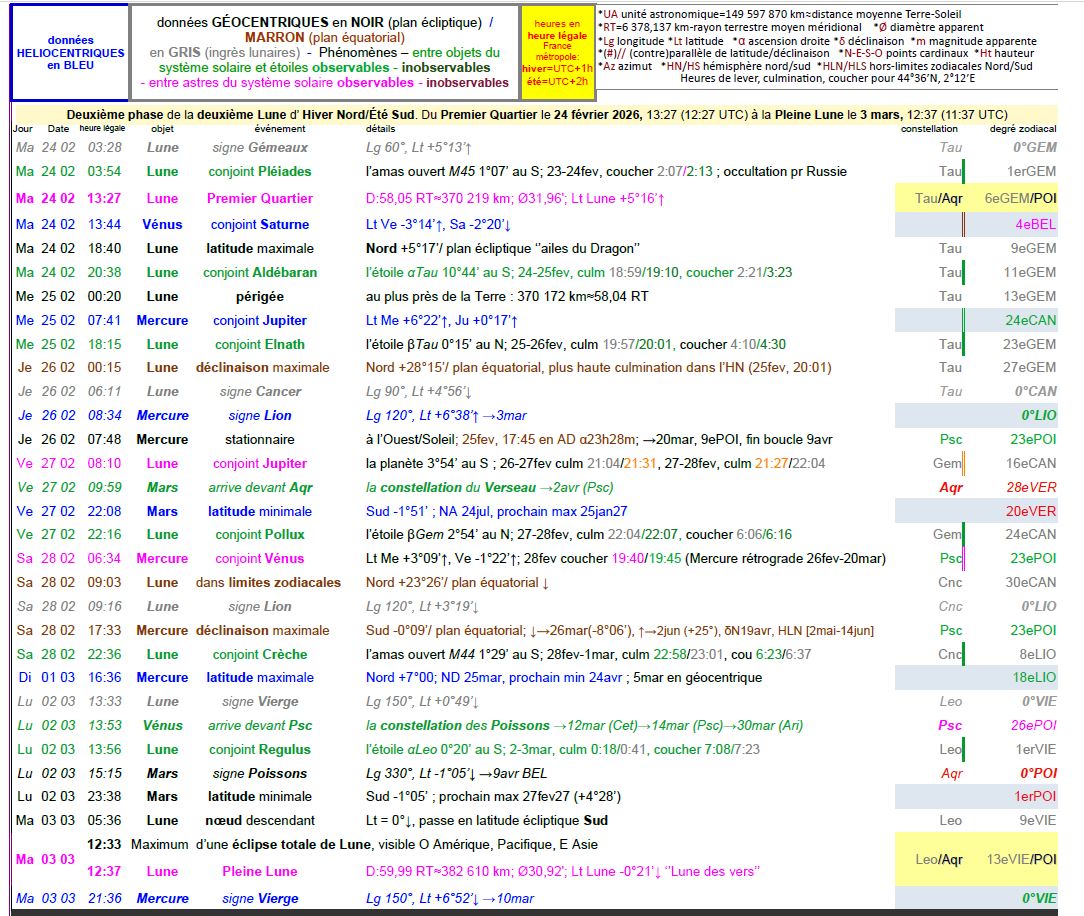Click Mercure's 'stationnaire' event
The image size is (1084, 916).
pyautogui.click(x=259, y=439)
